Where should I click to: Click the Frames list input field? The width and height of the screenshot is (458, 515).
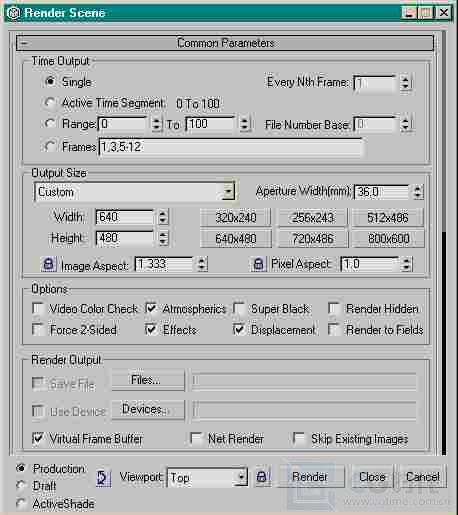[x=230, y=147]
